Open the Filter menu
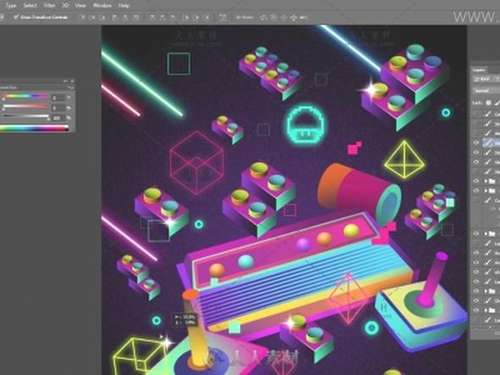This screenshot has width=500, height=375. coord(49,6)
